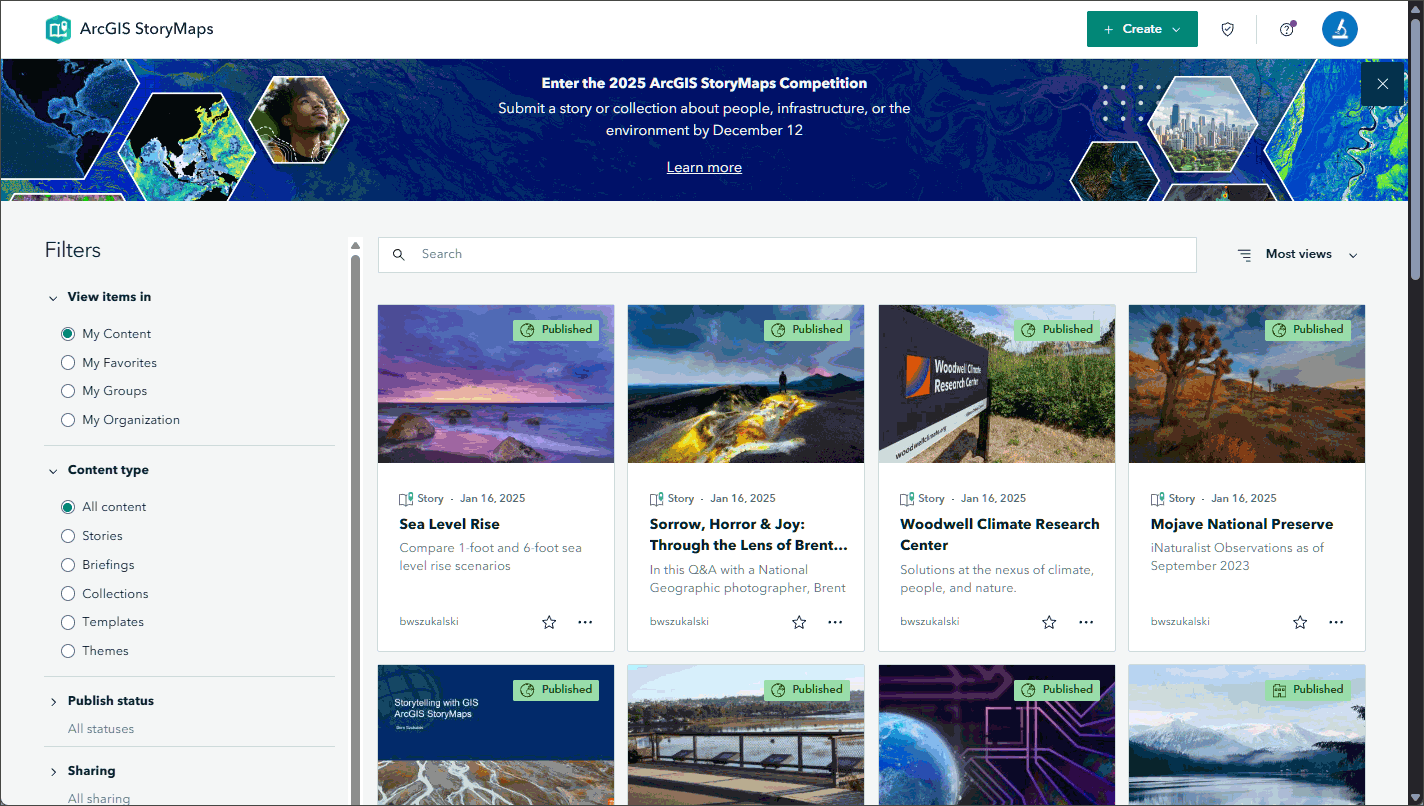Screen dimensions: 1424x806
Task: Click the page vertical scrollbar
Action: [x=1415, y=150]
